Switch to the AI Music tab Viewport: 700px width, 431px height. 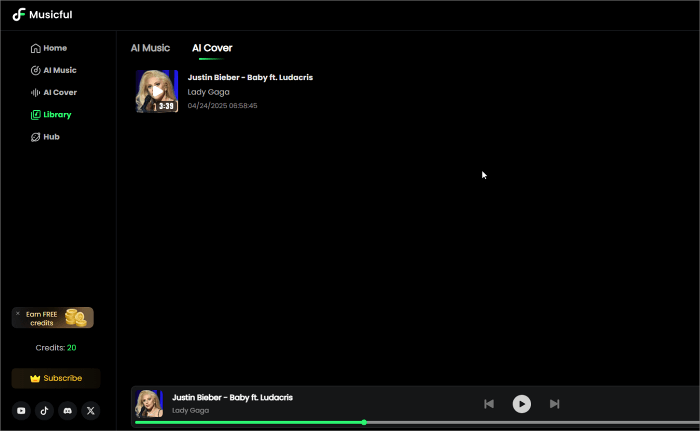pyautogui.click(x=150, y=48)
